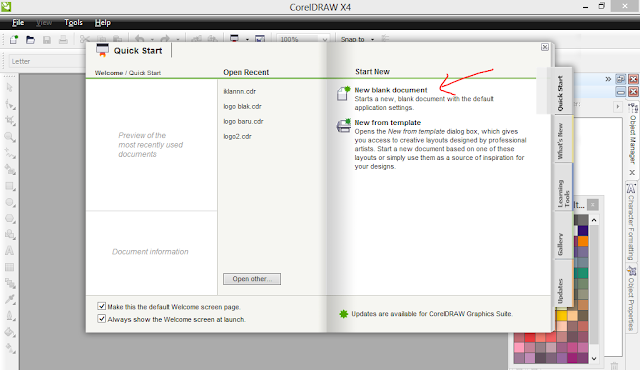This screenshot has height=370, width=640.
Task: Open the Help menu
Action: pos(103,22)
